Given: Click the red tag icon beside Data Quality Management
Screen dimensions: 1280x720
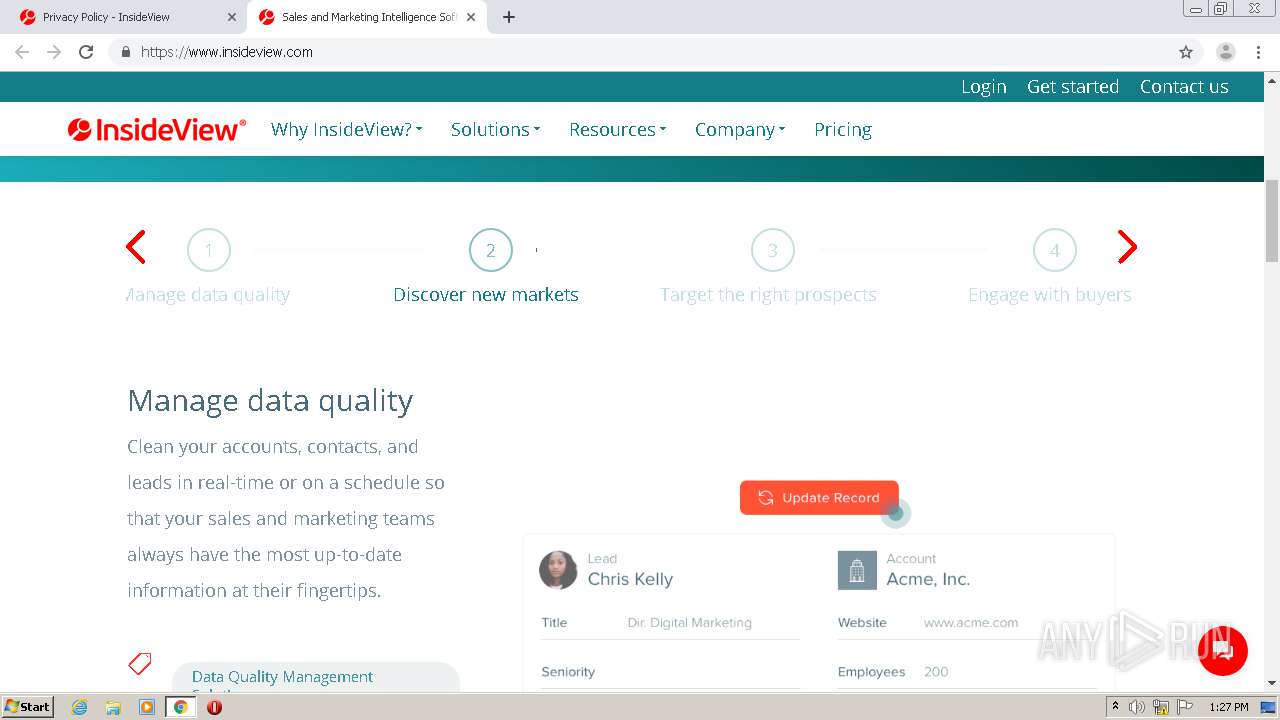Looking at the screenshot, I should coord(140,663).
